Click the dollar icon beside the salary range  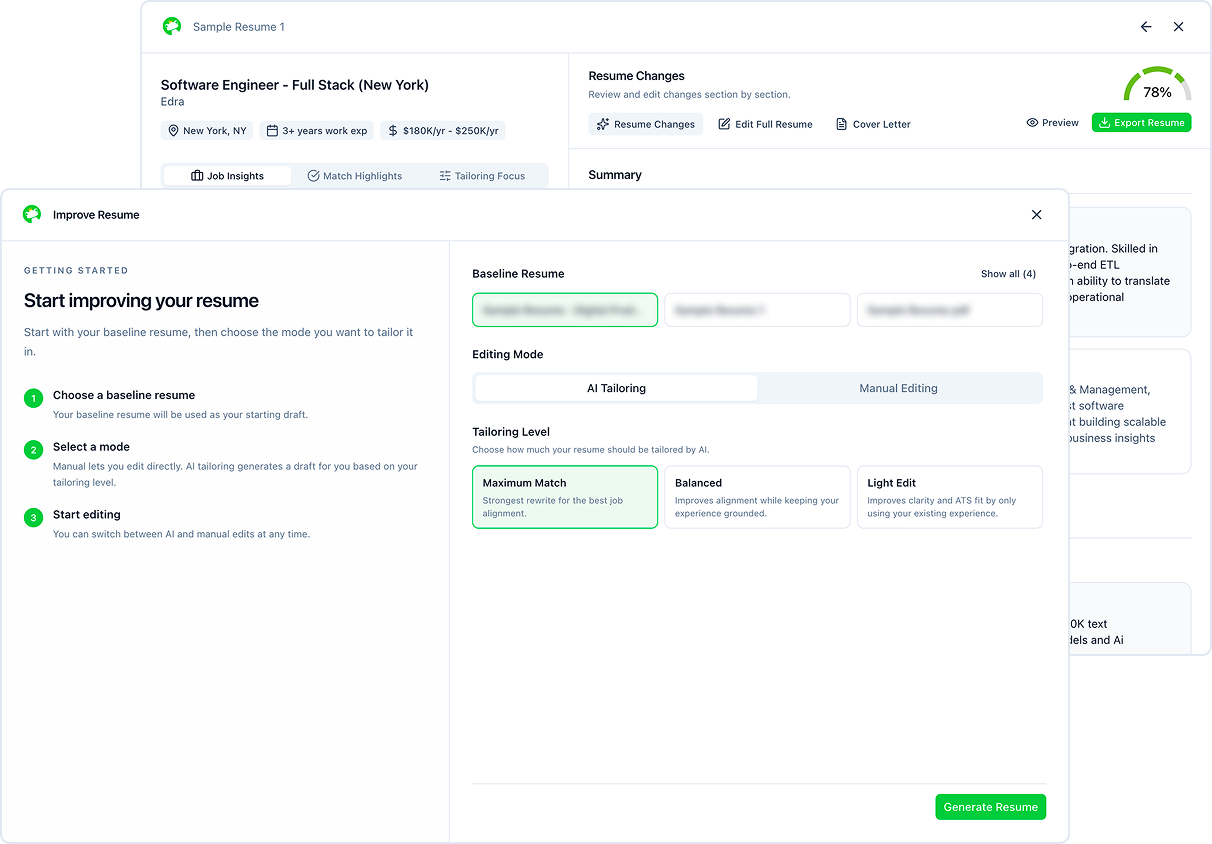393,131
